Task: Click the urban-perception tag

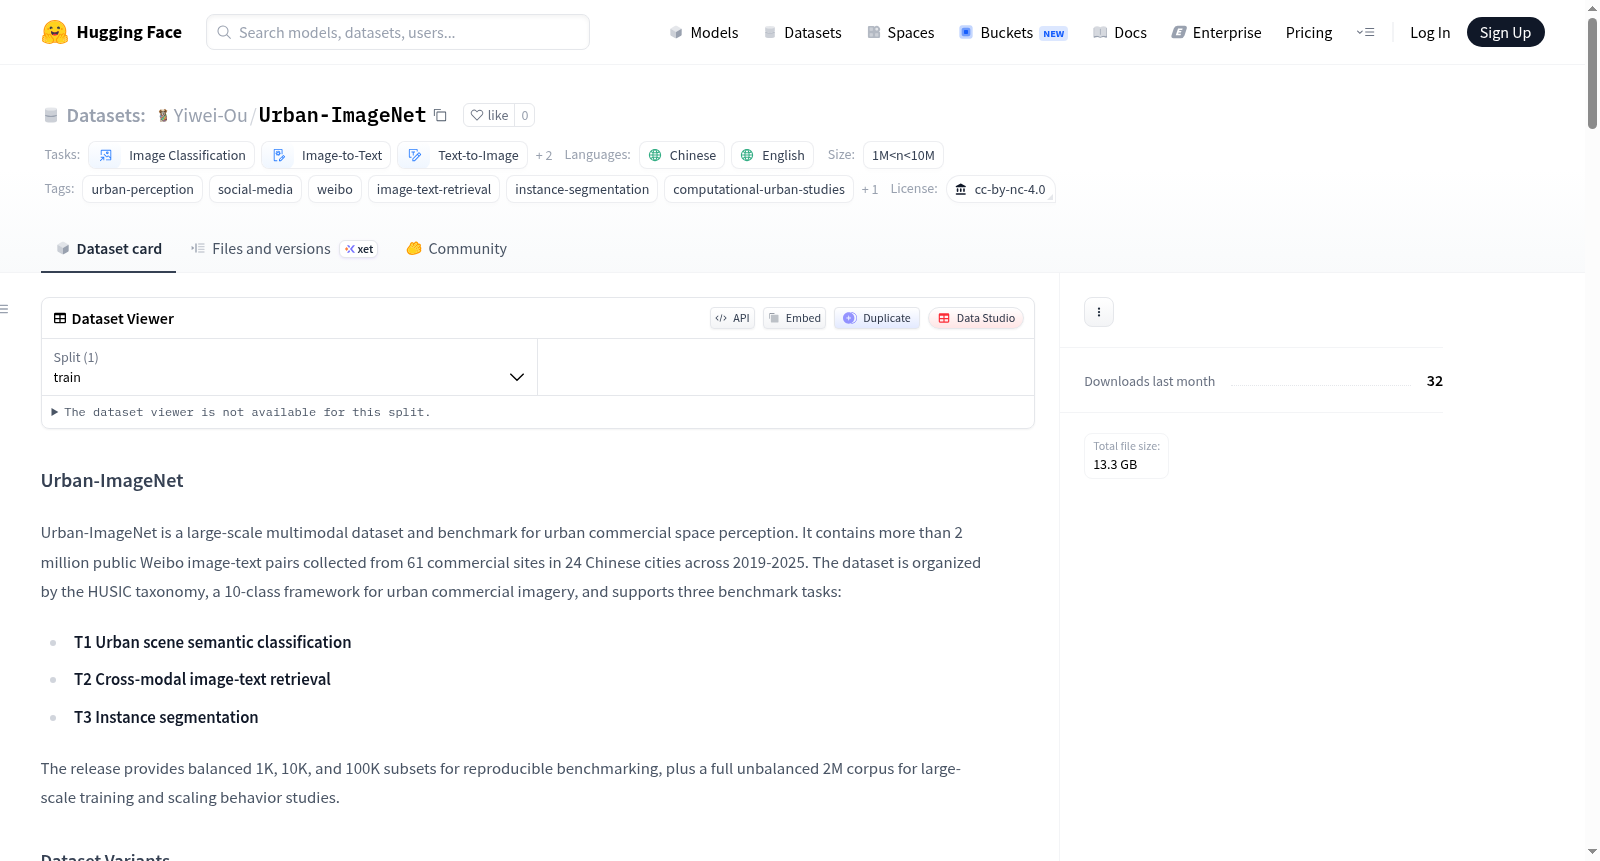Action: point(143,189)
